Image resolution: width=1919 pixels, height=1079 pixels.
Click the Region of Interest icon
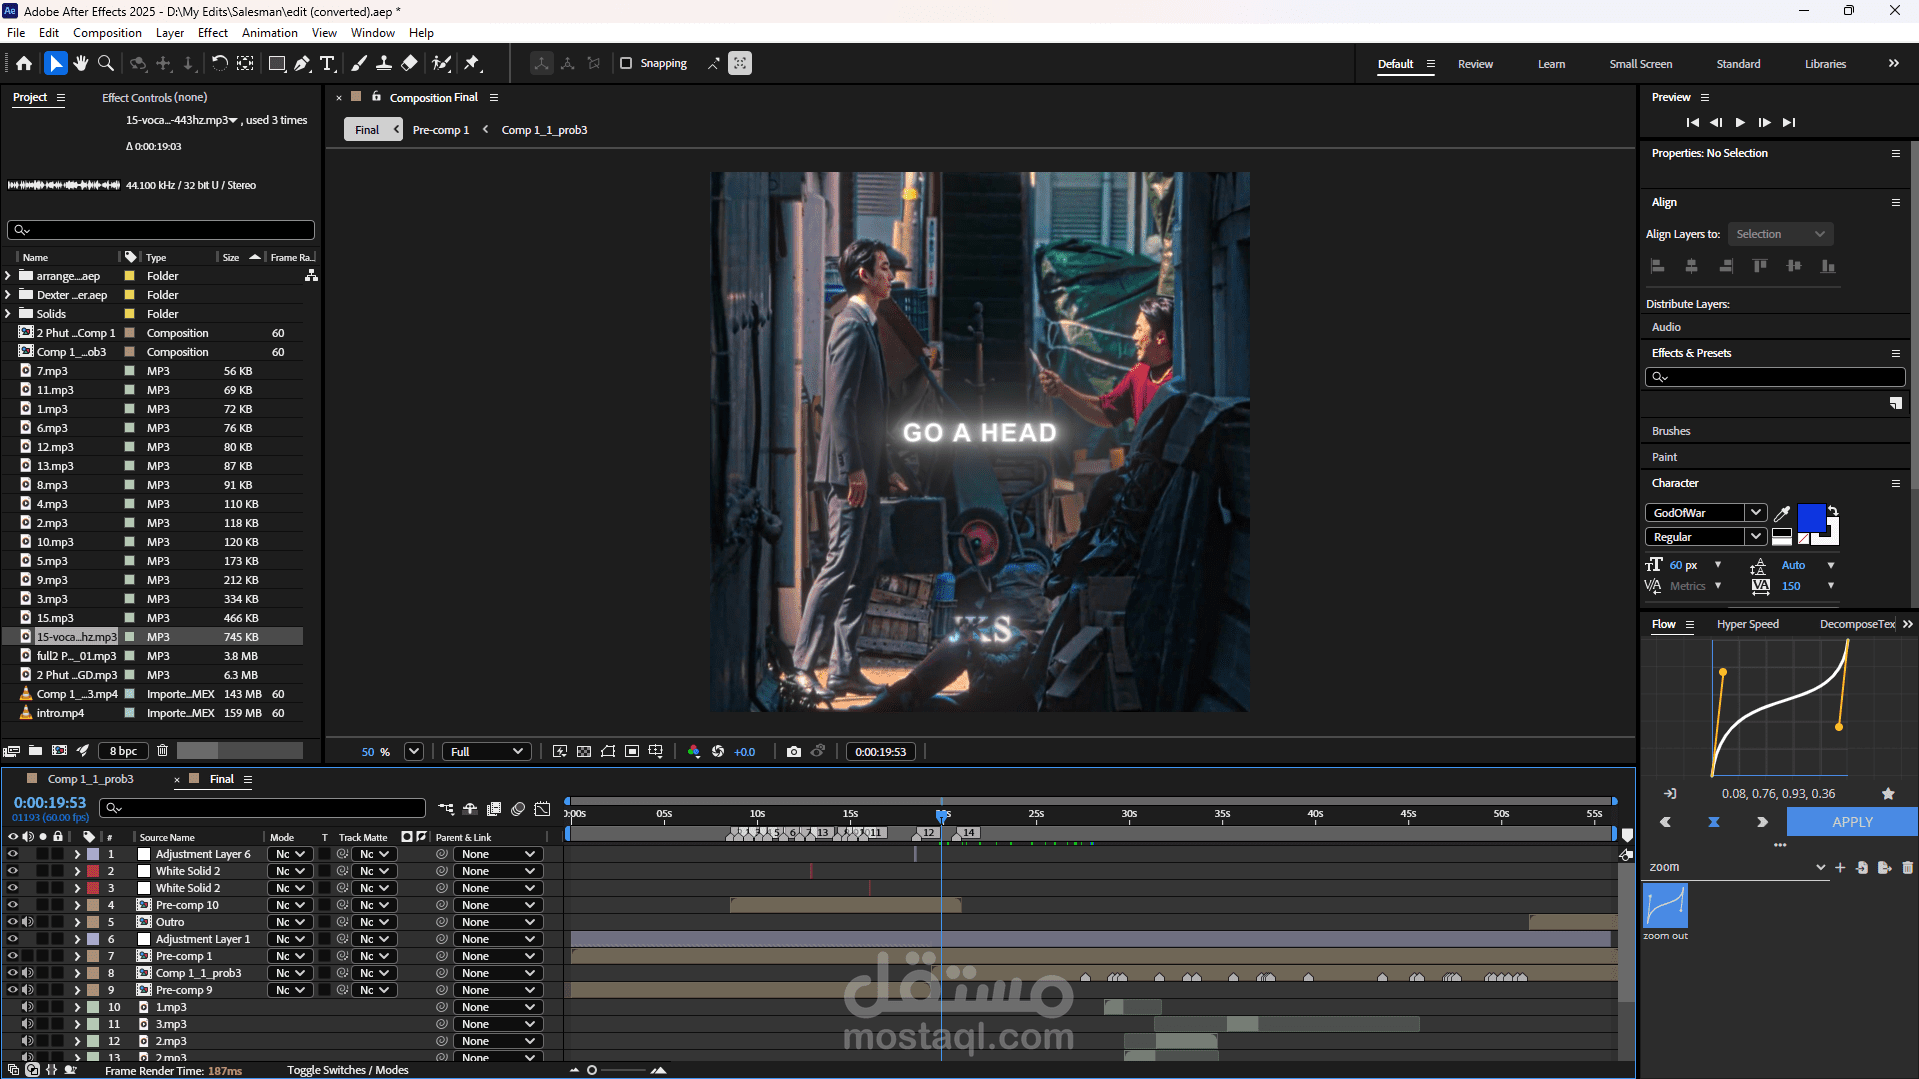[x=632, y=752]
